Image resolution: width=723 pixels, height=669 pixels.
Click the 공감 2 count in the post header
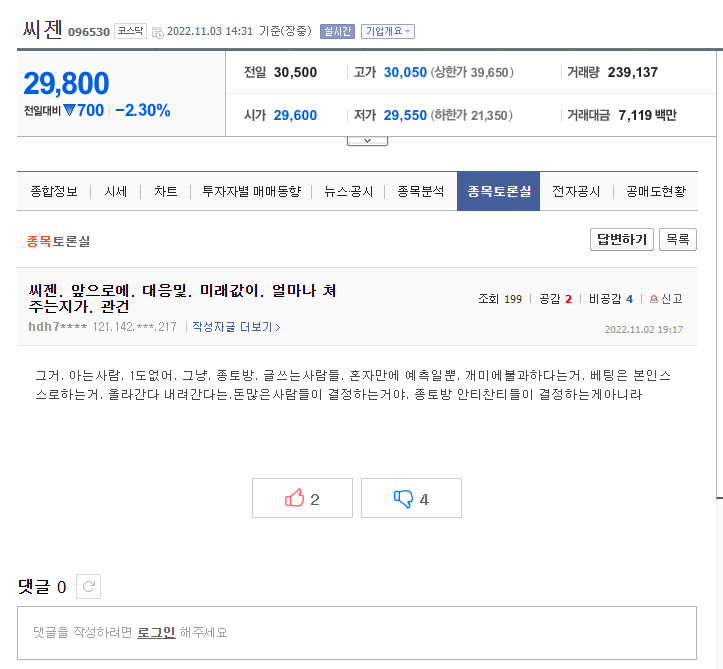tap(555, 299)
